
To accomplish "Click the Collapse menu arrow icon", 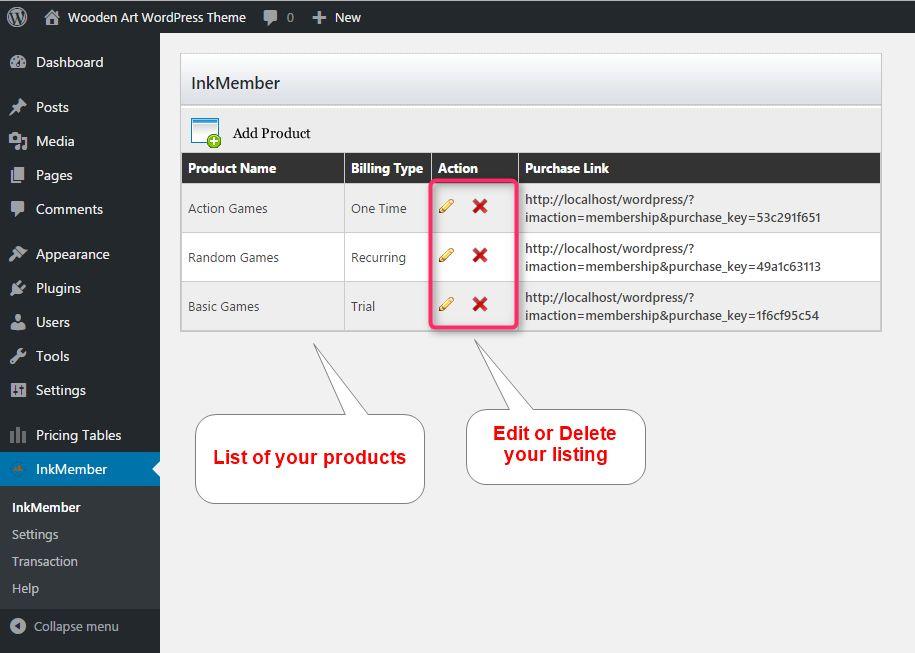I will click(18, 626).
